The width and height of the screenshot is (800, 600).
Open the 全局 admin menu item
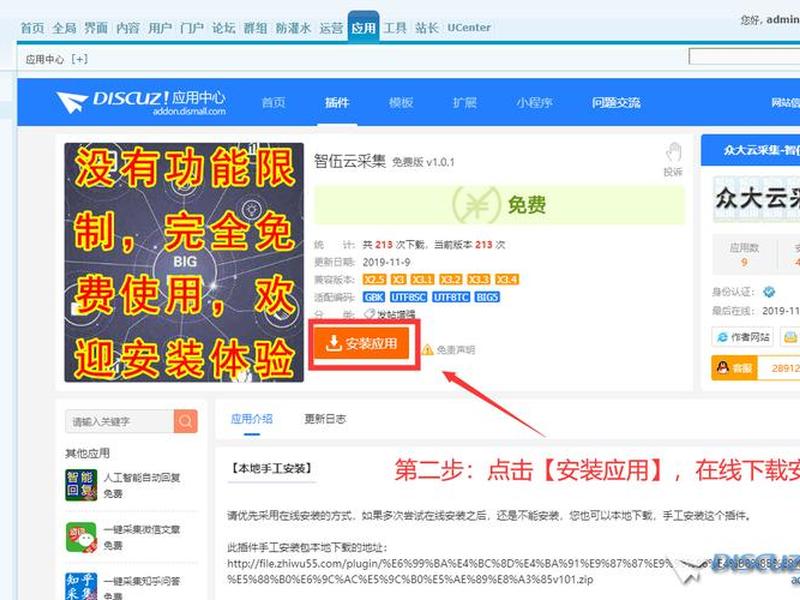64,28
